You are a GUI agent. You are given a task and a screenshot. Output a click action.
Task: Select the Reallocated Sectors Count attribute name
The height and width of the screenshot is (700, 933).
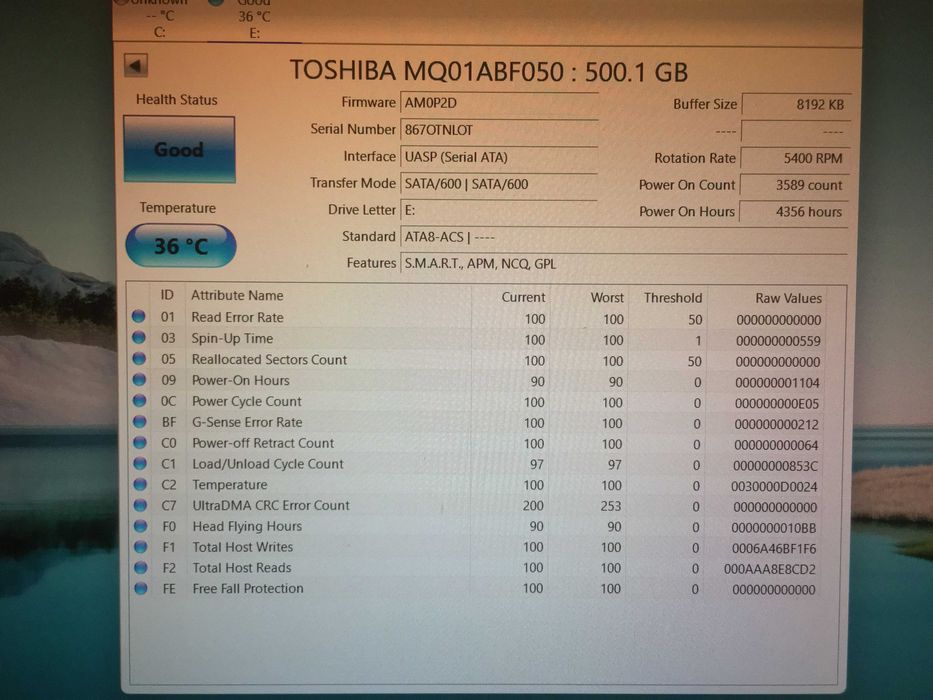click(x=269, y=360)
